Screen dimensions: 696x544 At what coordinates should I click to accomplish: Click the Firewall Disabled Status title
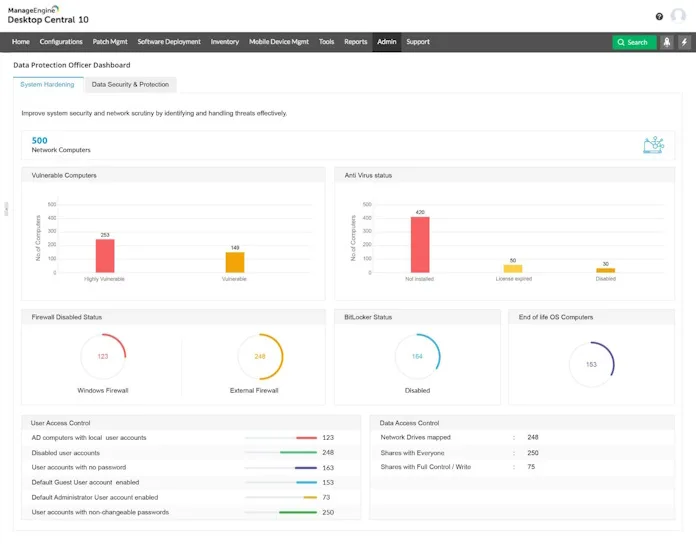click(67, 317)
